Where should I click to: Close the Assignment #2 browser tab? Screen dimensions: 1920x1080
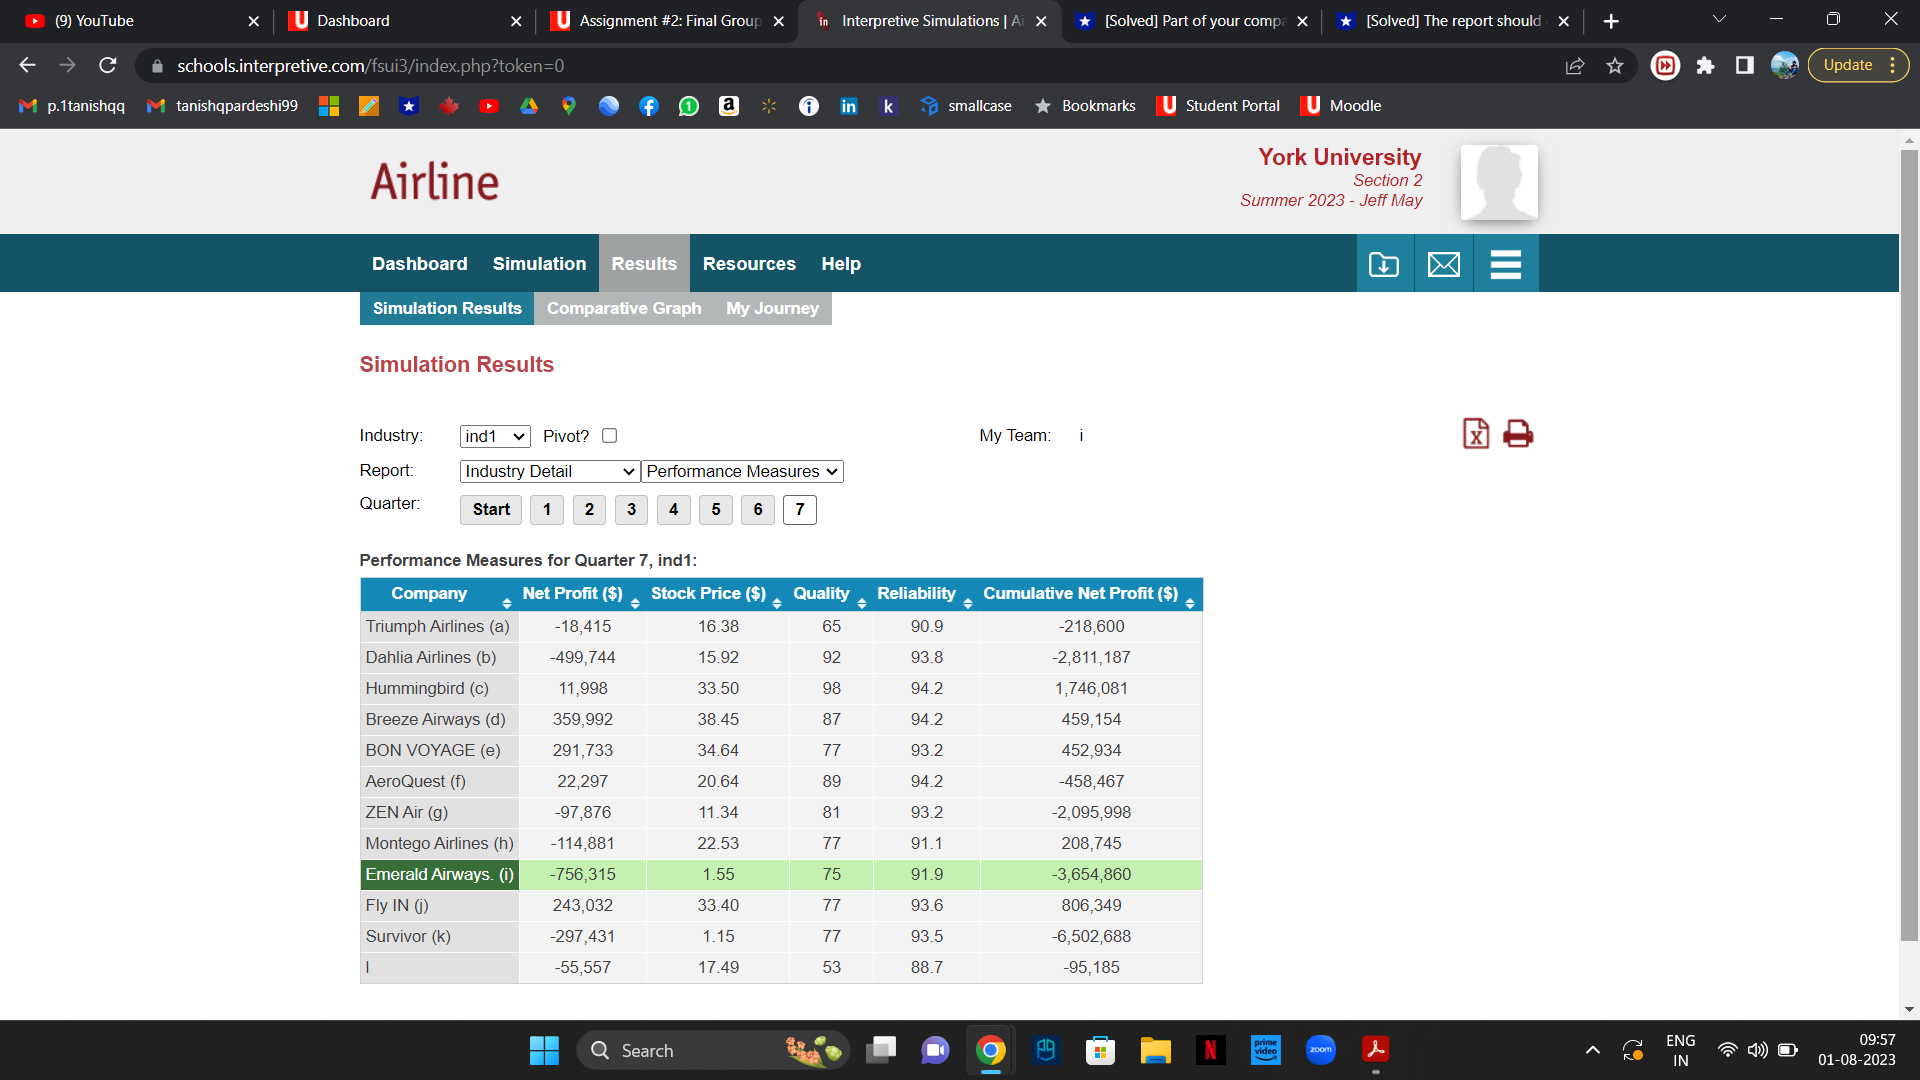coord(778,21)
